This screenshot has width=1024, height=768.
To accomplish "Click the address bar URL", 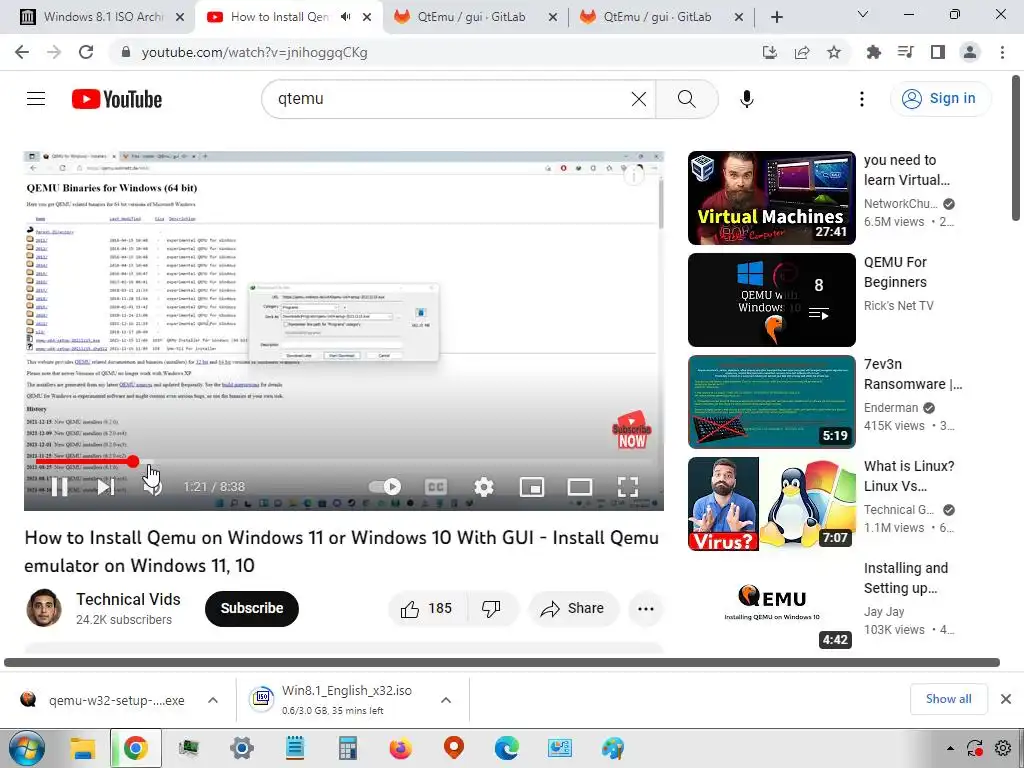I will pos(255,53).
